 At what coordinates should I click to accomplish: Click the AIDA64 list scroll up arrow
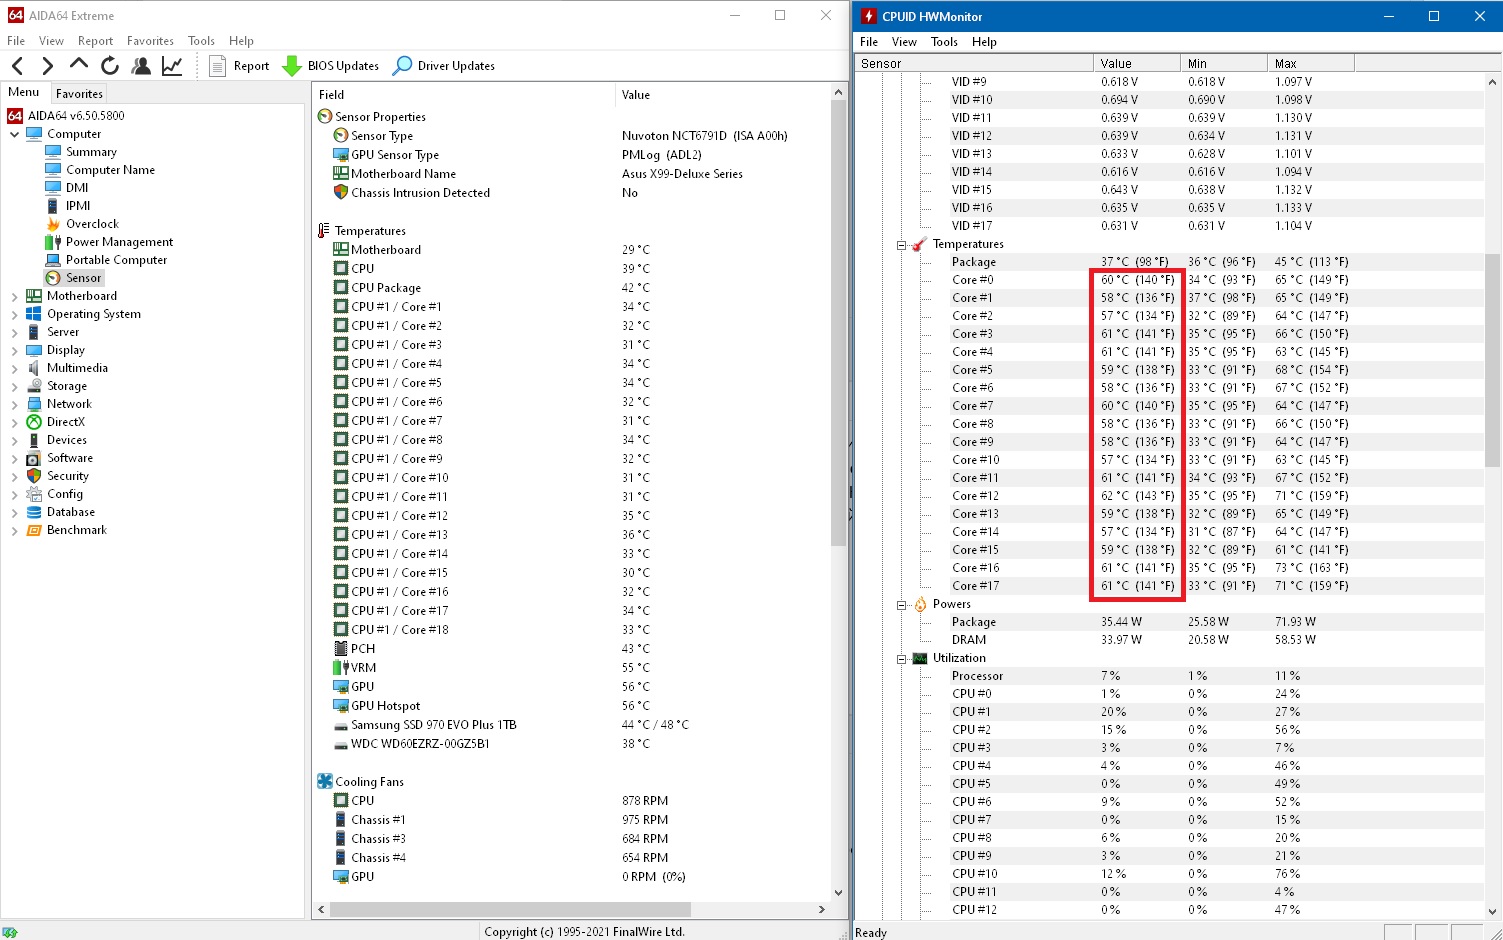click(x=838, y=92)
